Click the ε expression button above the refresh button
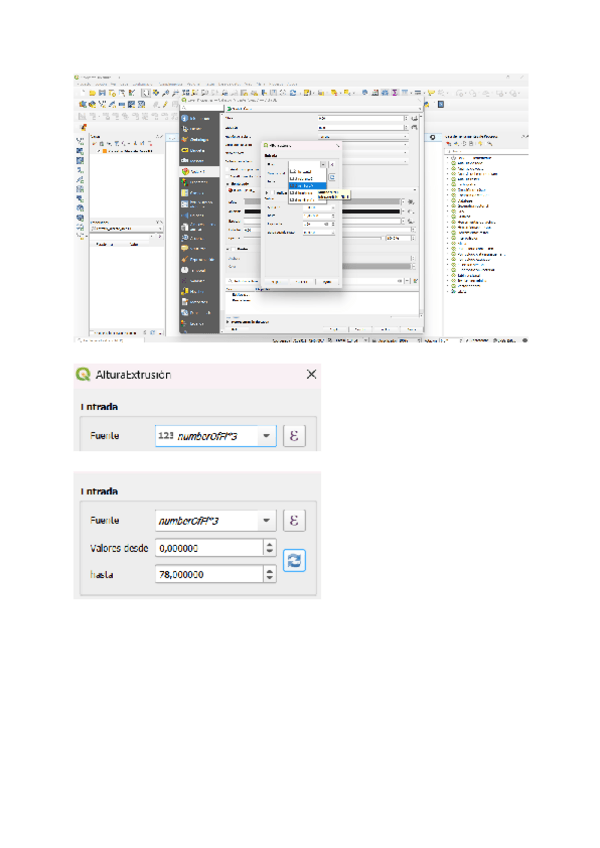Screen dimensions: 600x848 point(294,520)
